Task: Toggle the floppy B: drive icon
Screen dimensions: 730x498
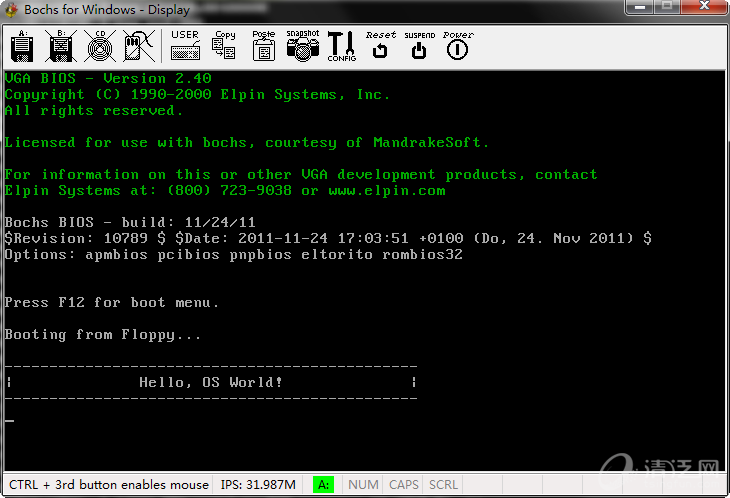Action: pyautogui.click(x=60, y=46)
